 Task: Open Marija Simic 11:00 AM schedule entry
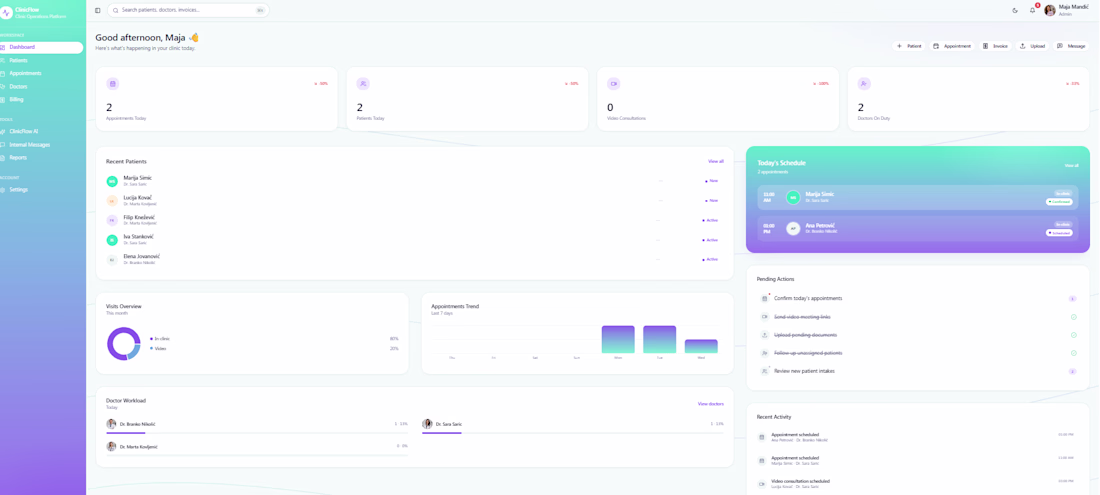(x=918, y=198)
